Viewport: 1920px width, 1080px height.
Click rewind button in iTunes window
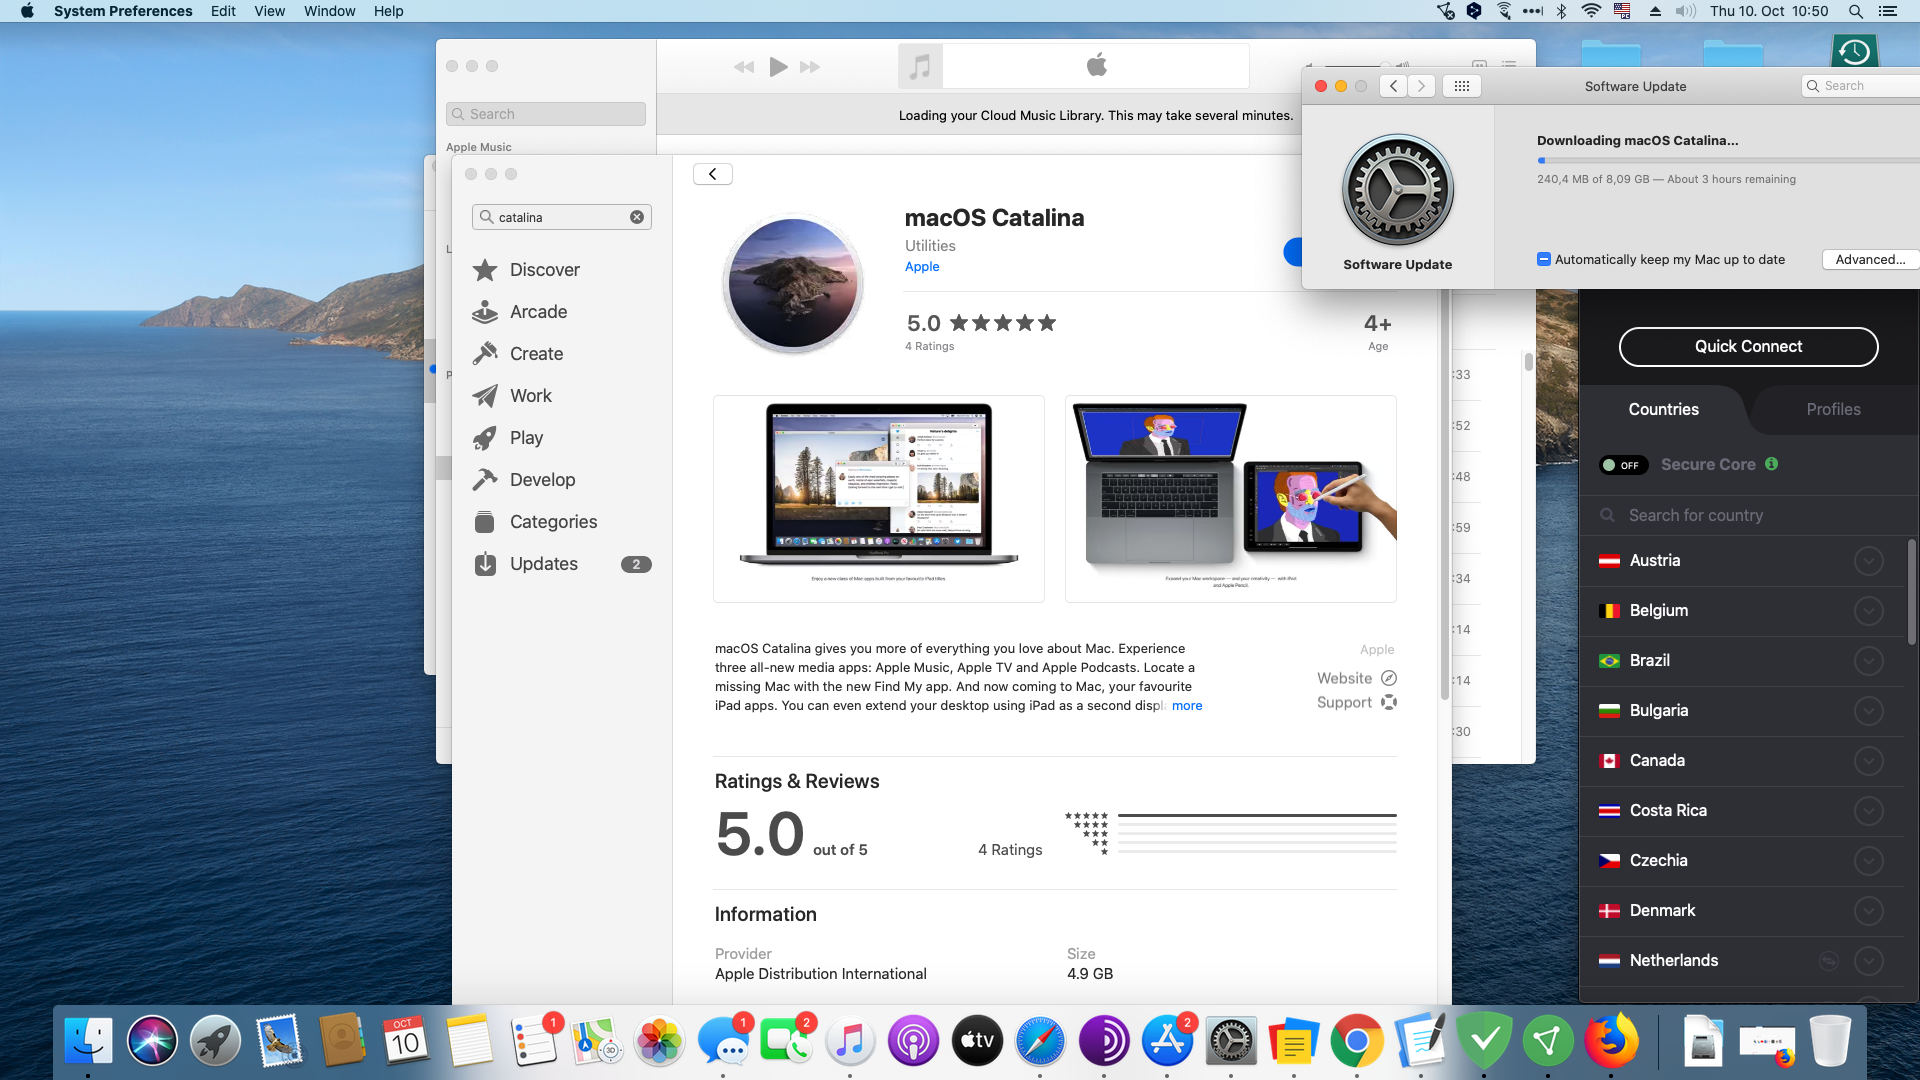click(744, 67)
